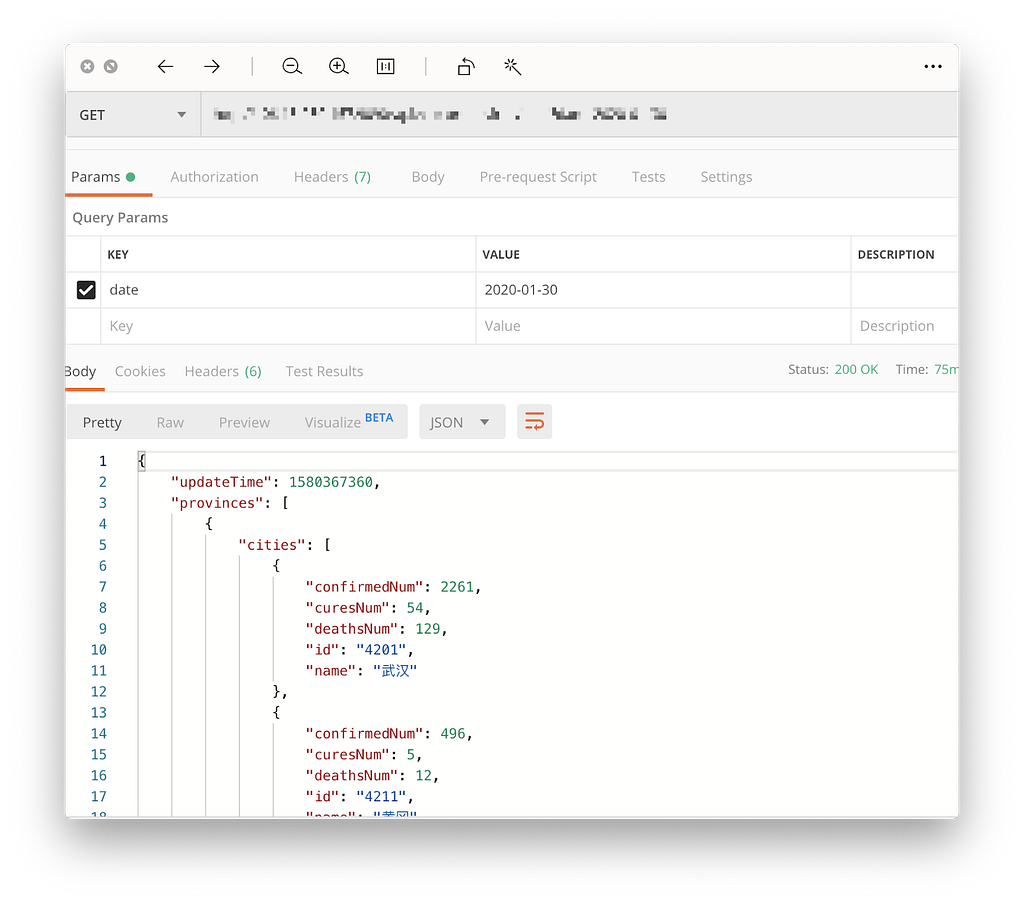Open the GET method dropdown
1024x905 pixels.
pyautogui.click(x=133, y=115)
